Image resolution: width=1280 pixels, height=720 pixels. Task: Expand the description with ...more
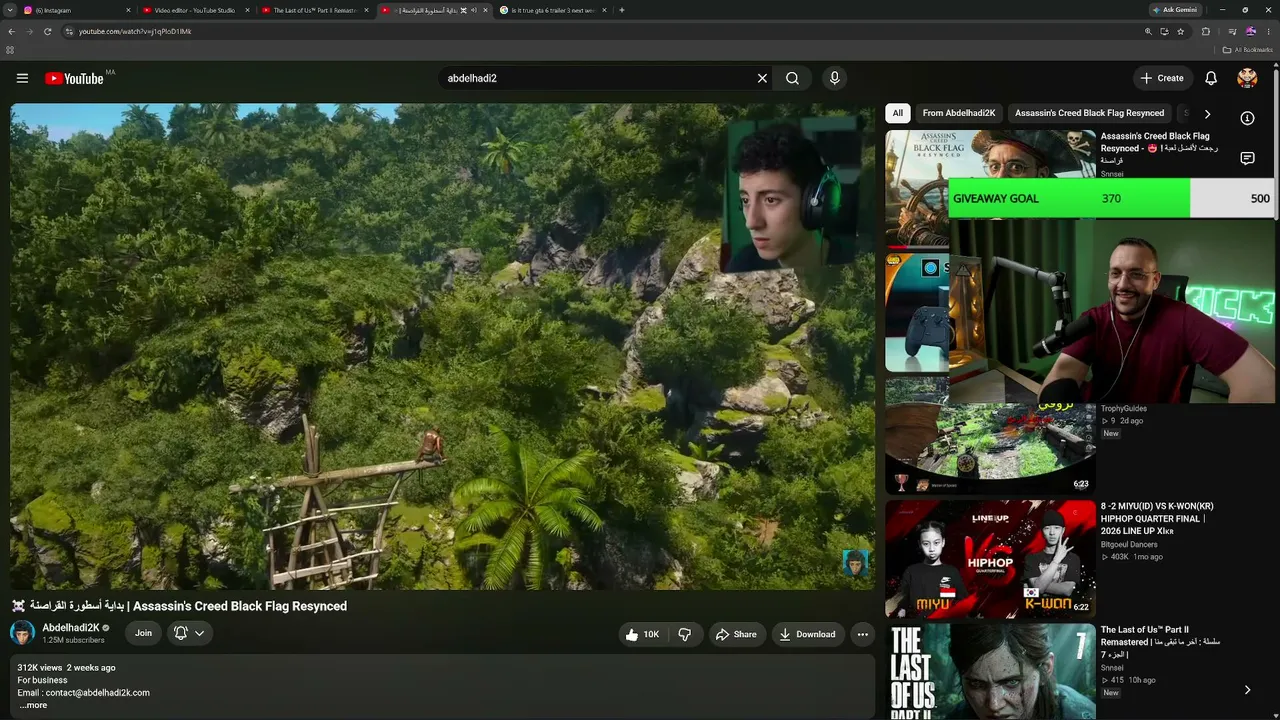33,705
